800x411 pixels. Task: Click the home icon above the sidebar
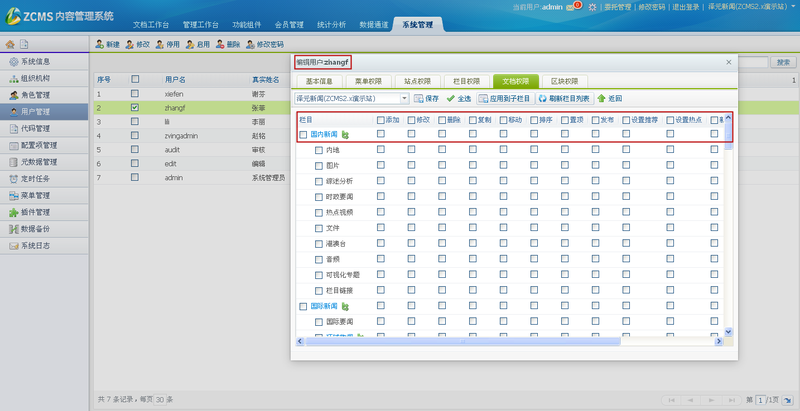[10, 45]
